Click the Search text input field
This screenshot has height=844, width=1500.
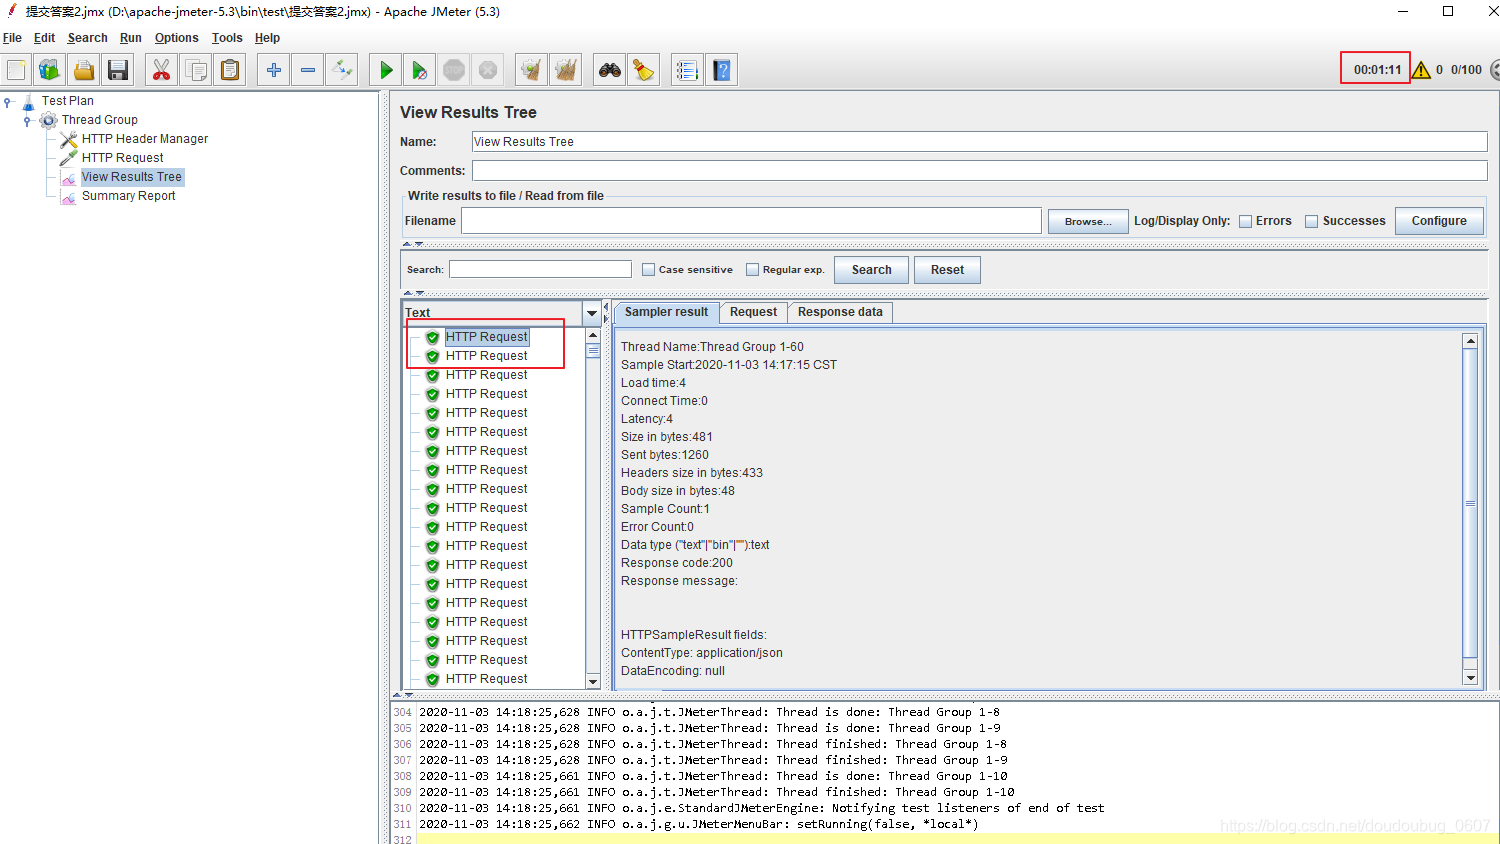[x=540, y=269]
